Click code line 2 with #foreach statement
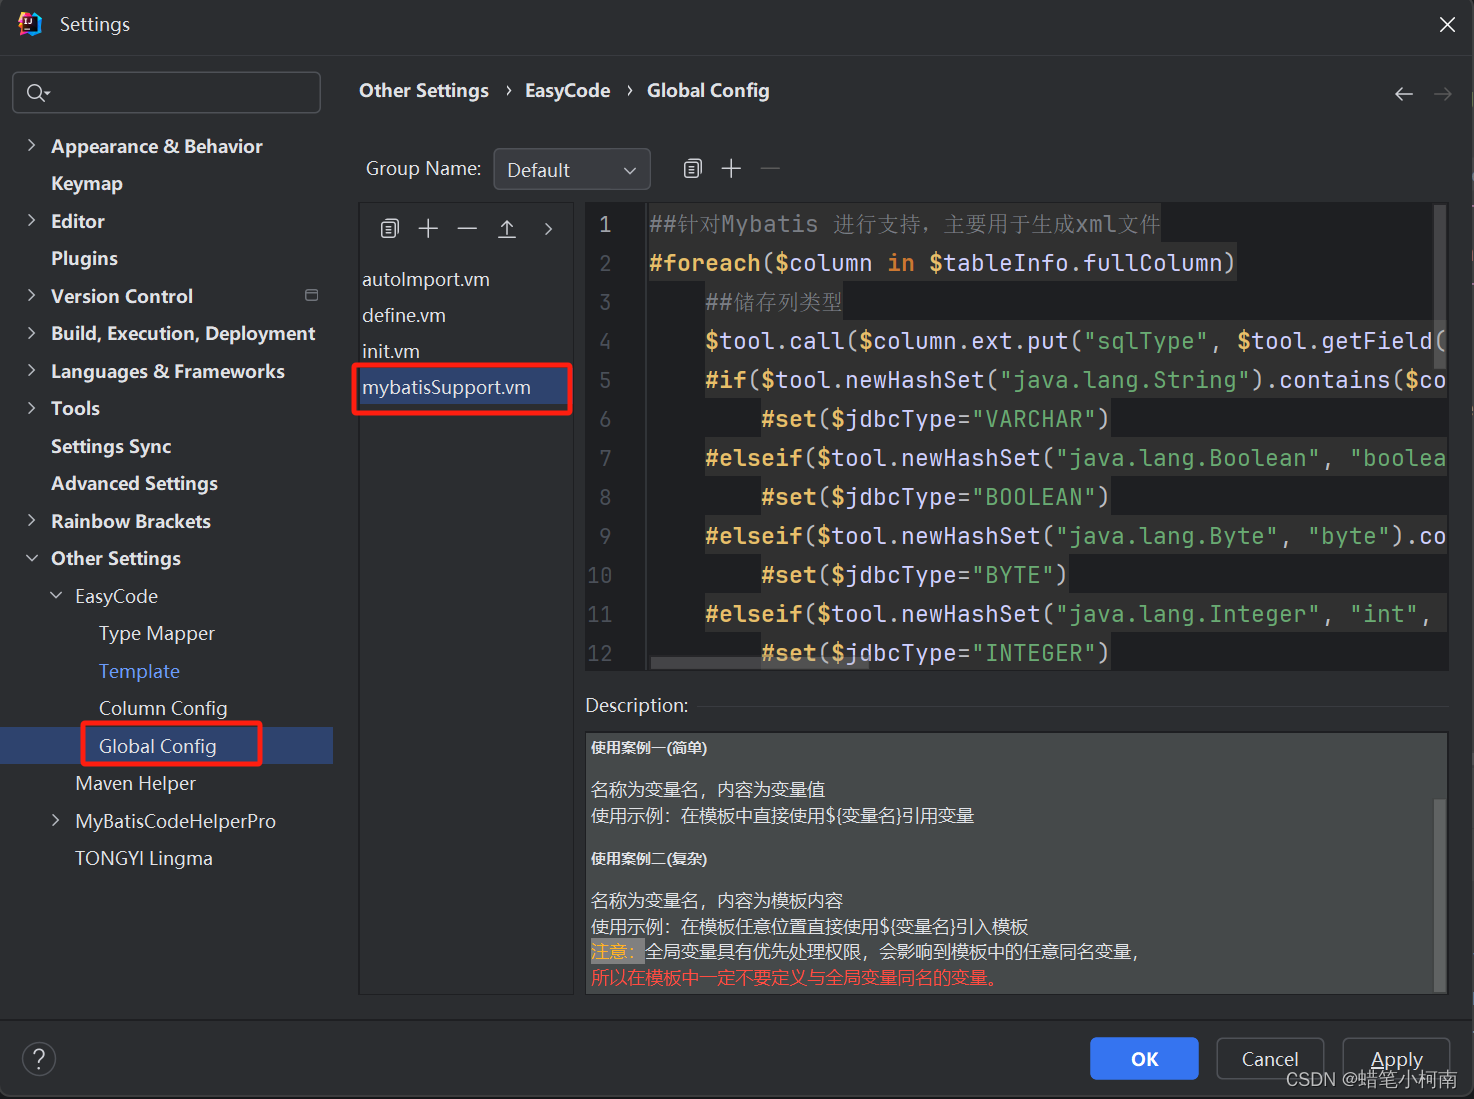 pos(942,263)
